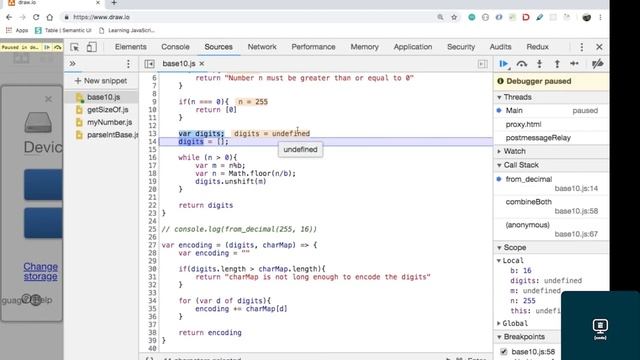Resume script execution in debugger
Screen dimensions: 640x360
504,64
